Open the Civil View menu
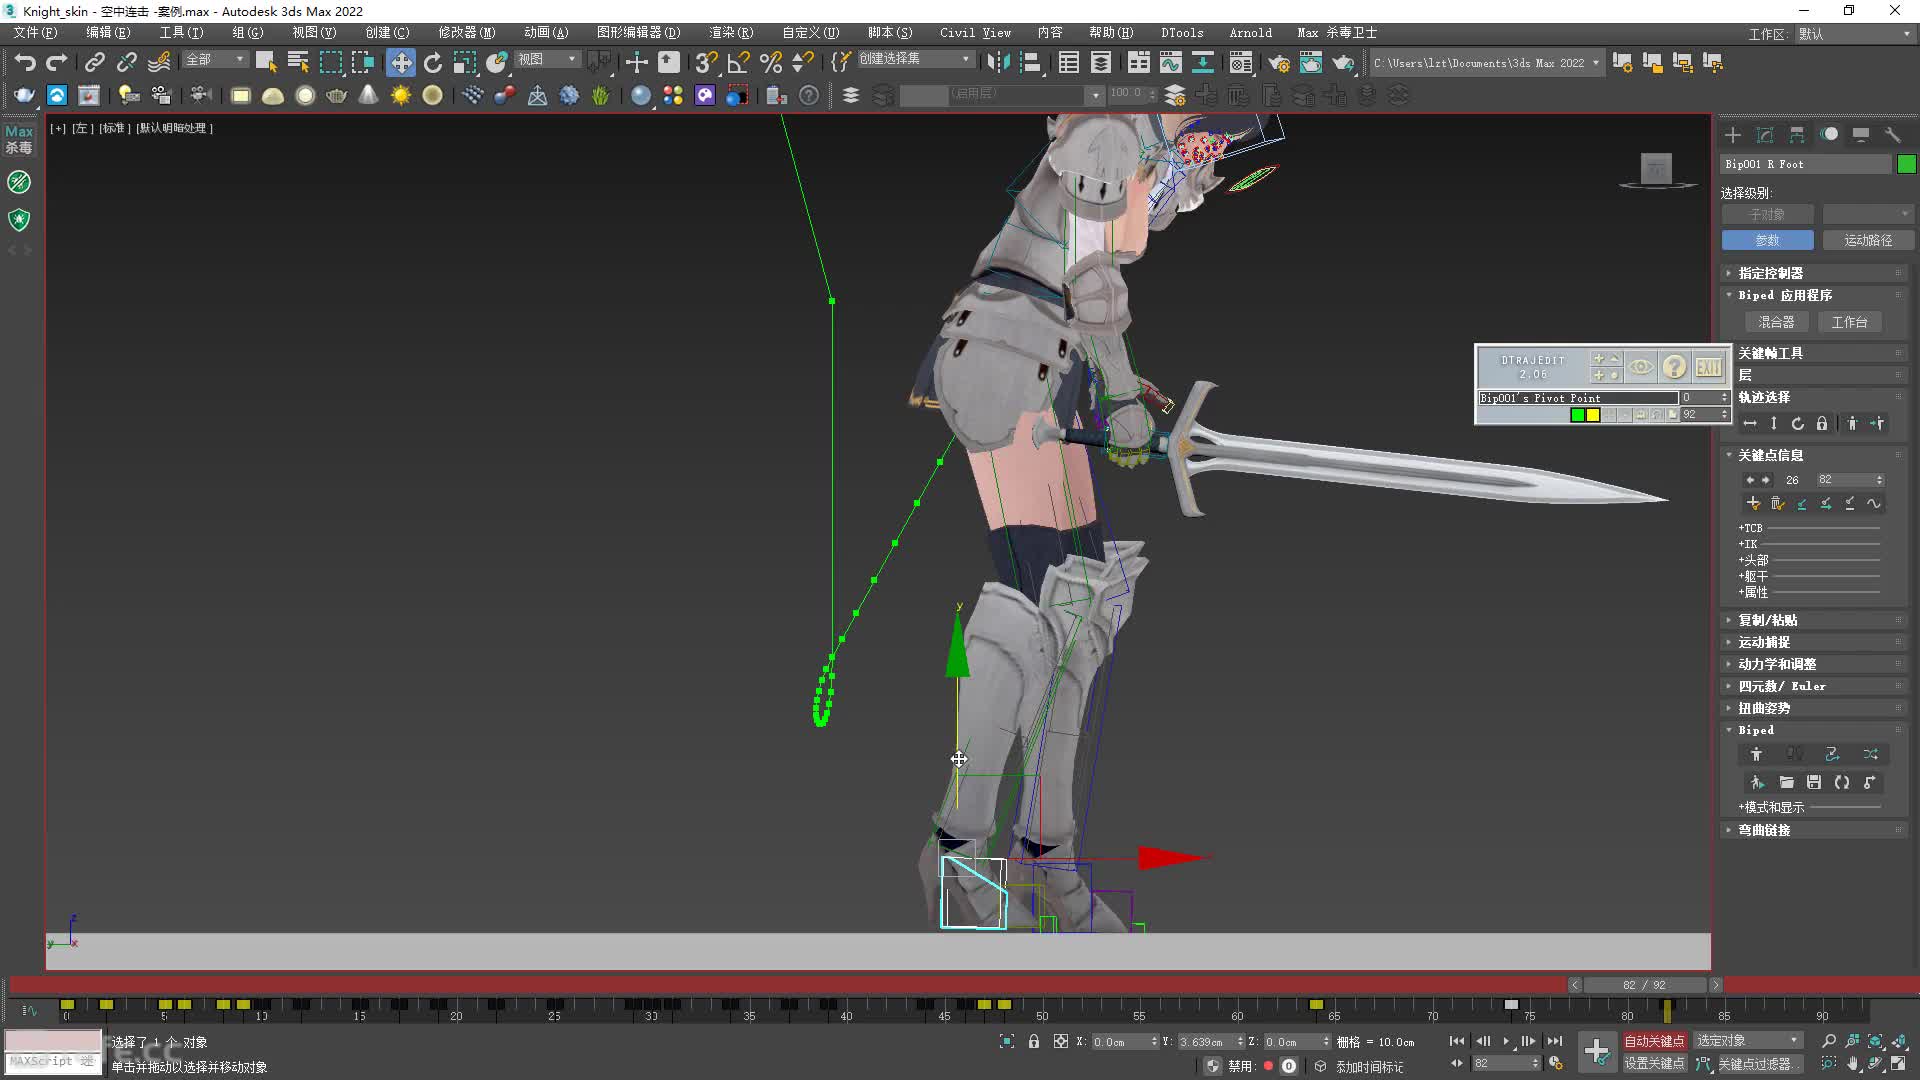Viewport: 1920px width, 1080px height. coord(975,32)
